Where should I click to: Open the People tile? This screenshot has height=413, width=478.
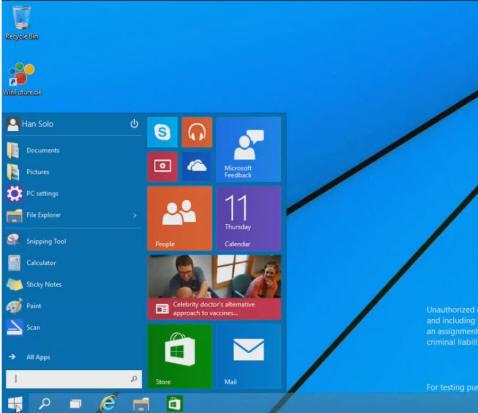coord(180,218)
